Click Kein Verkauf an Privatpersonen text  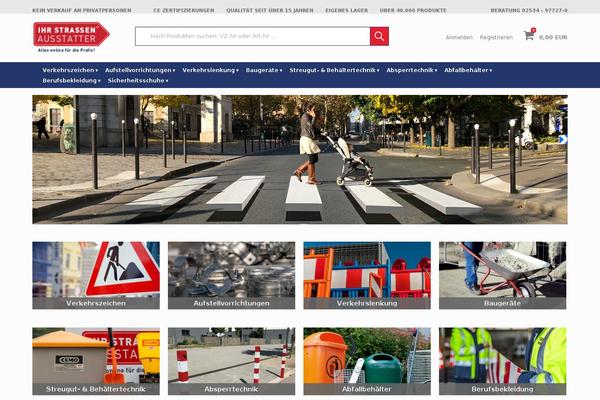(x=82, y=10)
